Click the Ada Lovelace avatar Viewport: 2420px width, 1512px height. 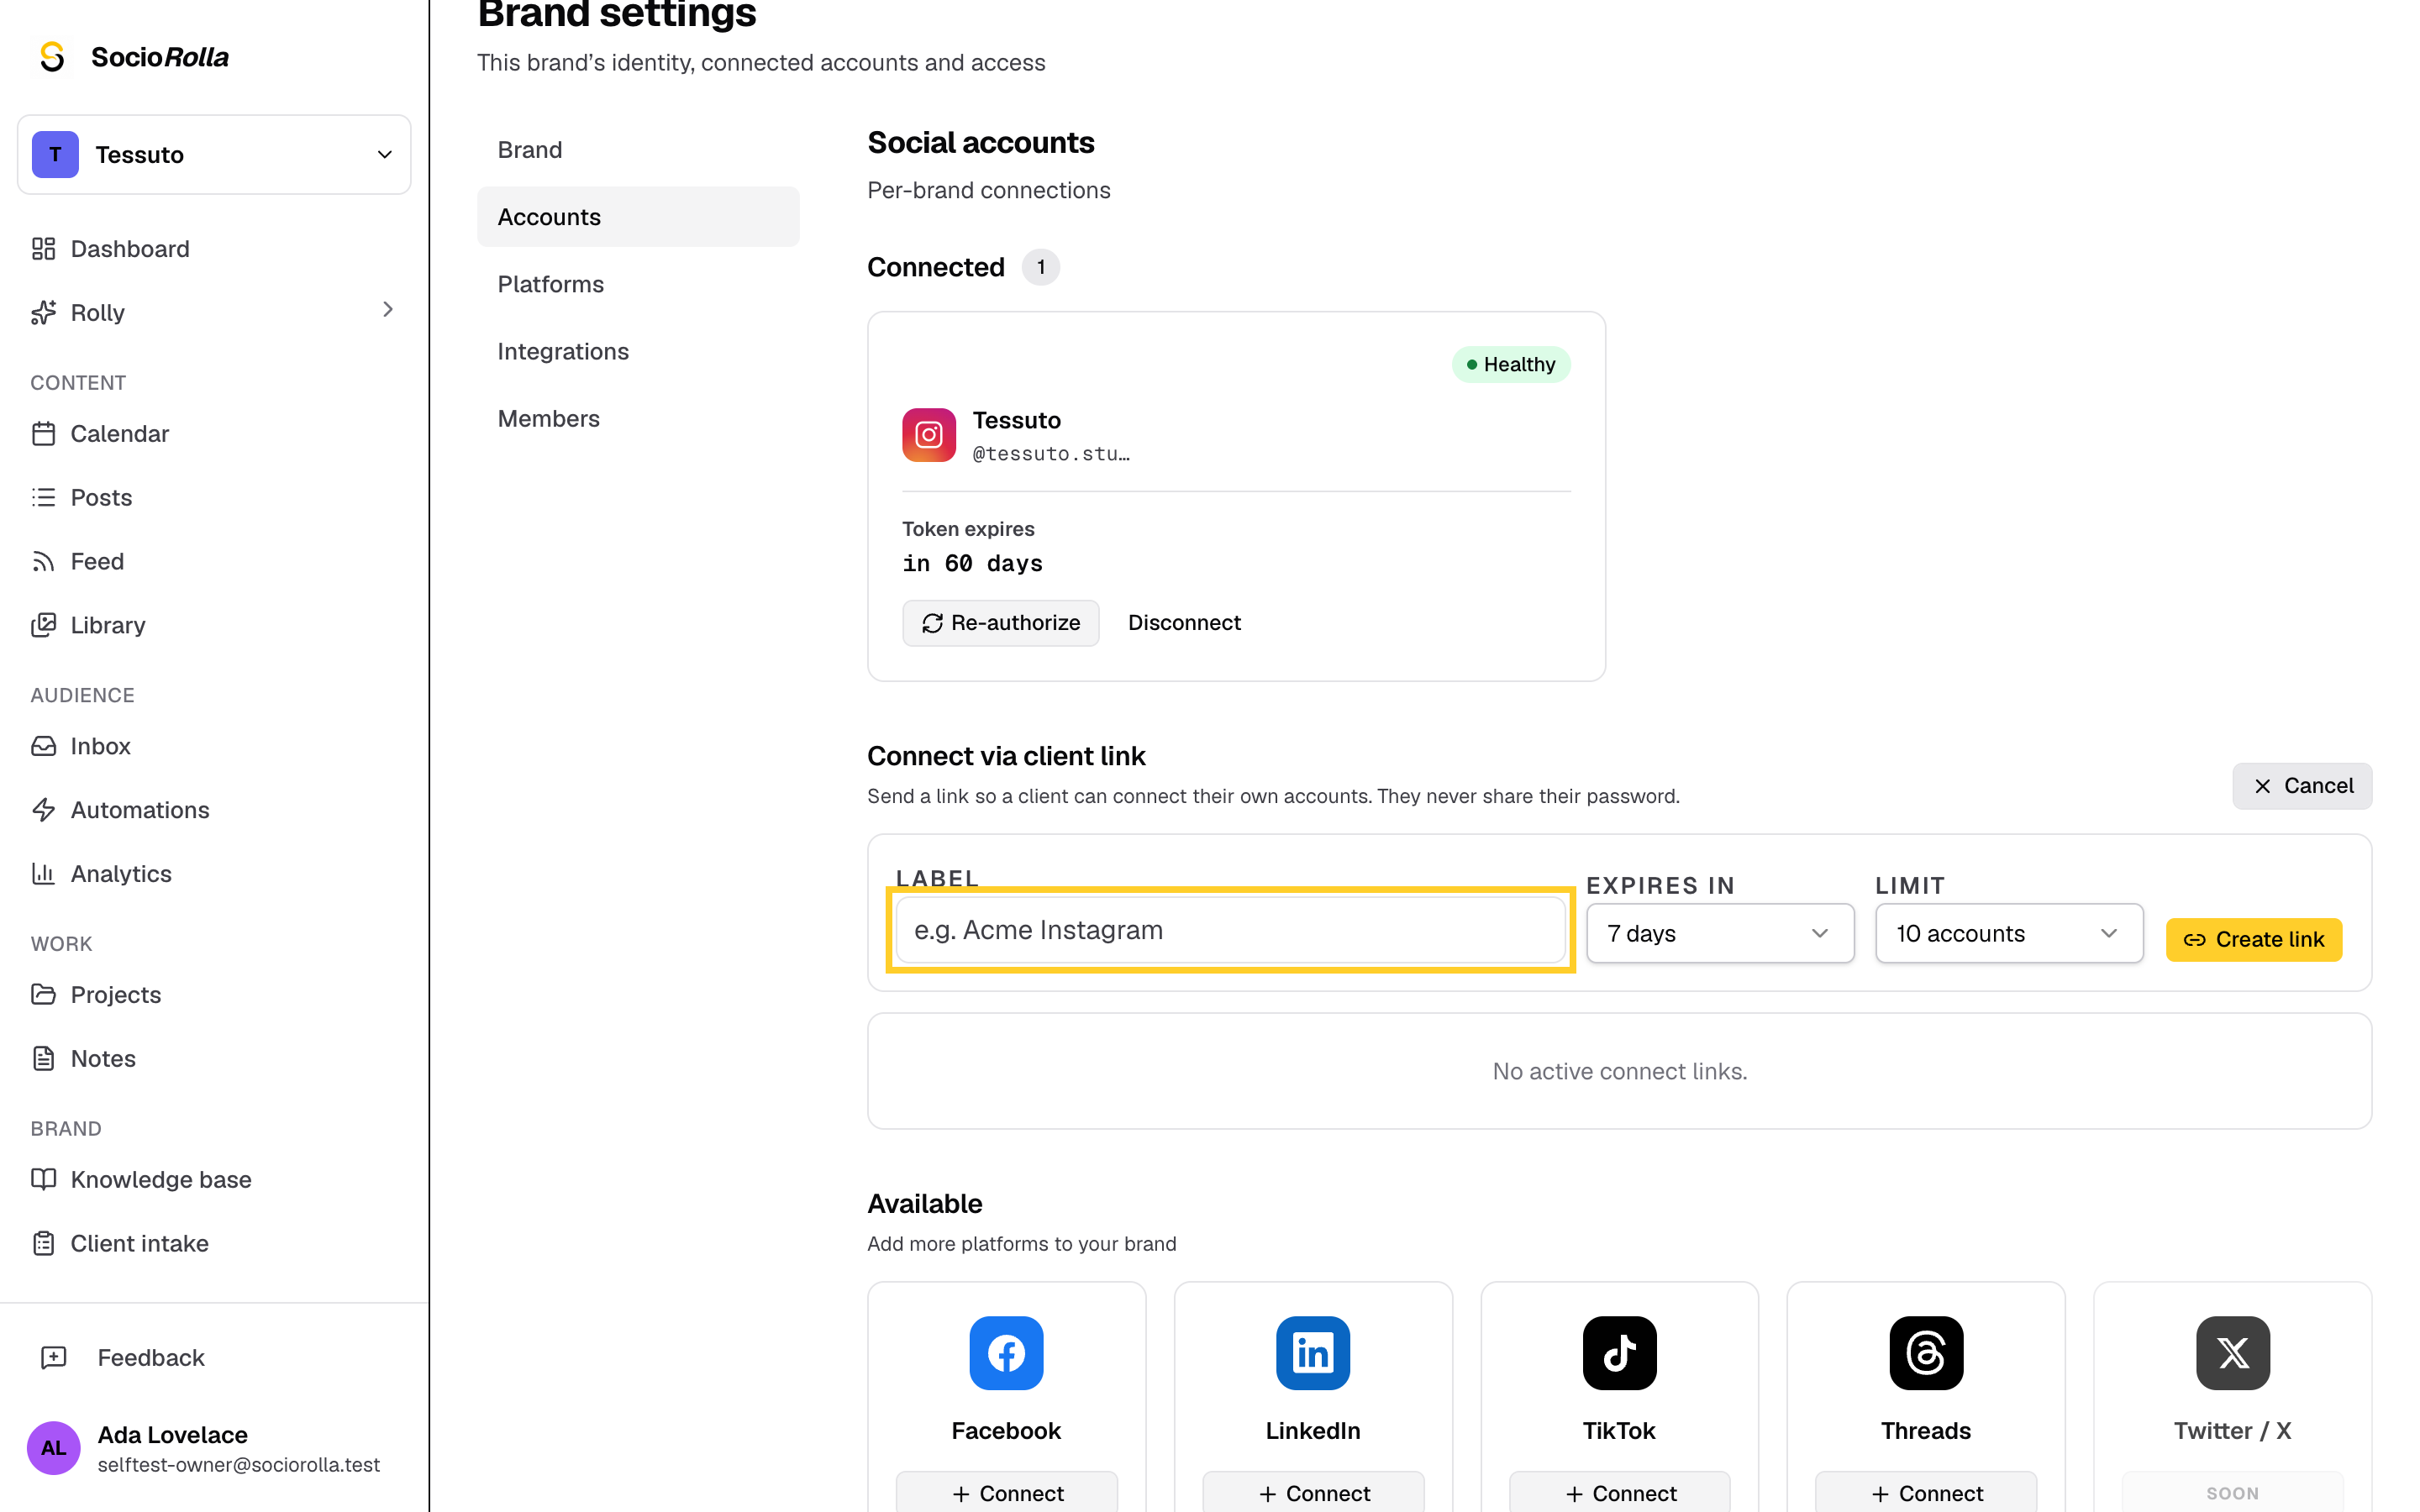tap(53, 1448)
